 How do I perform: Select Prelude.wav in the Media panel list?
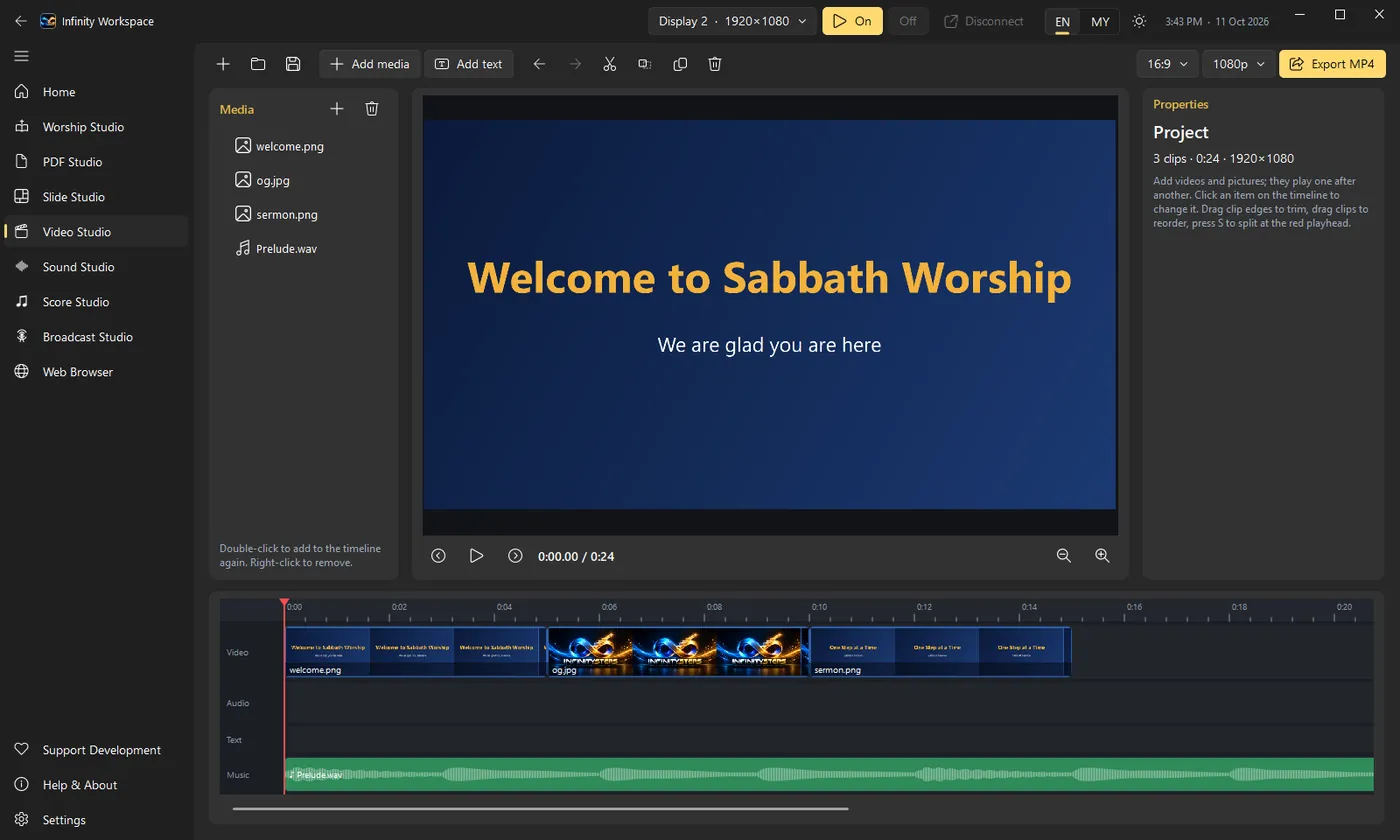point(286,248)
